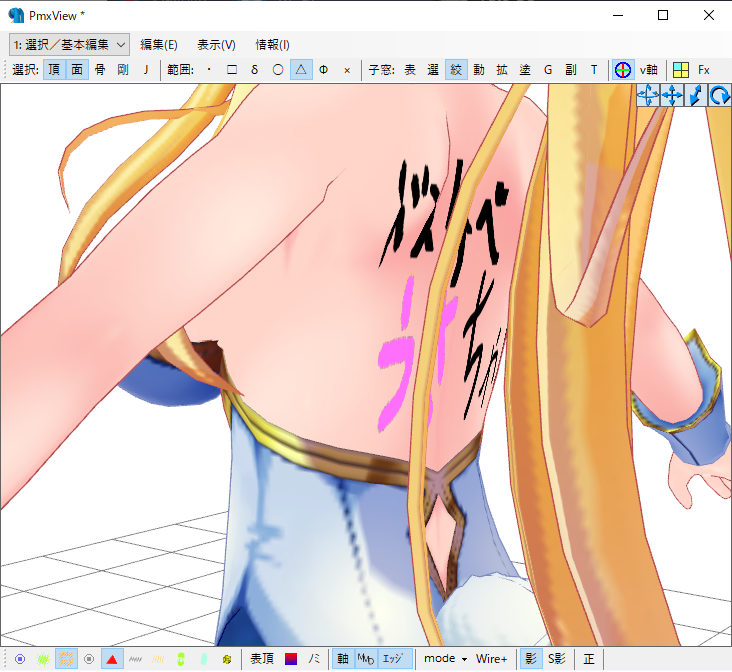The height and width of the screenshot is (672, 732).
Task: Toggle the pale cyan capsule display icon
Action: [x=204, y=659]
